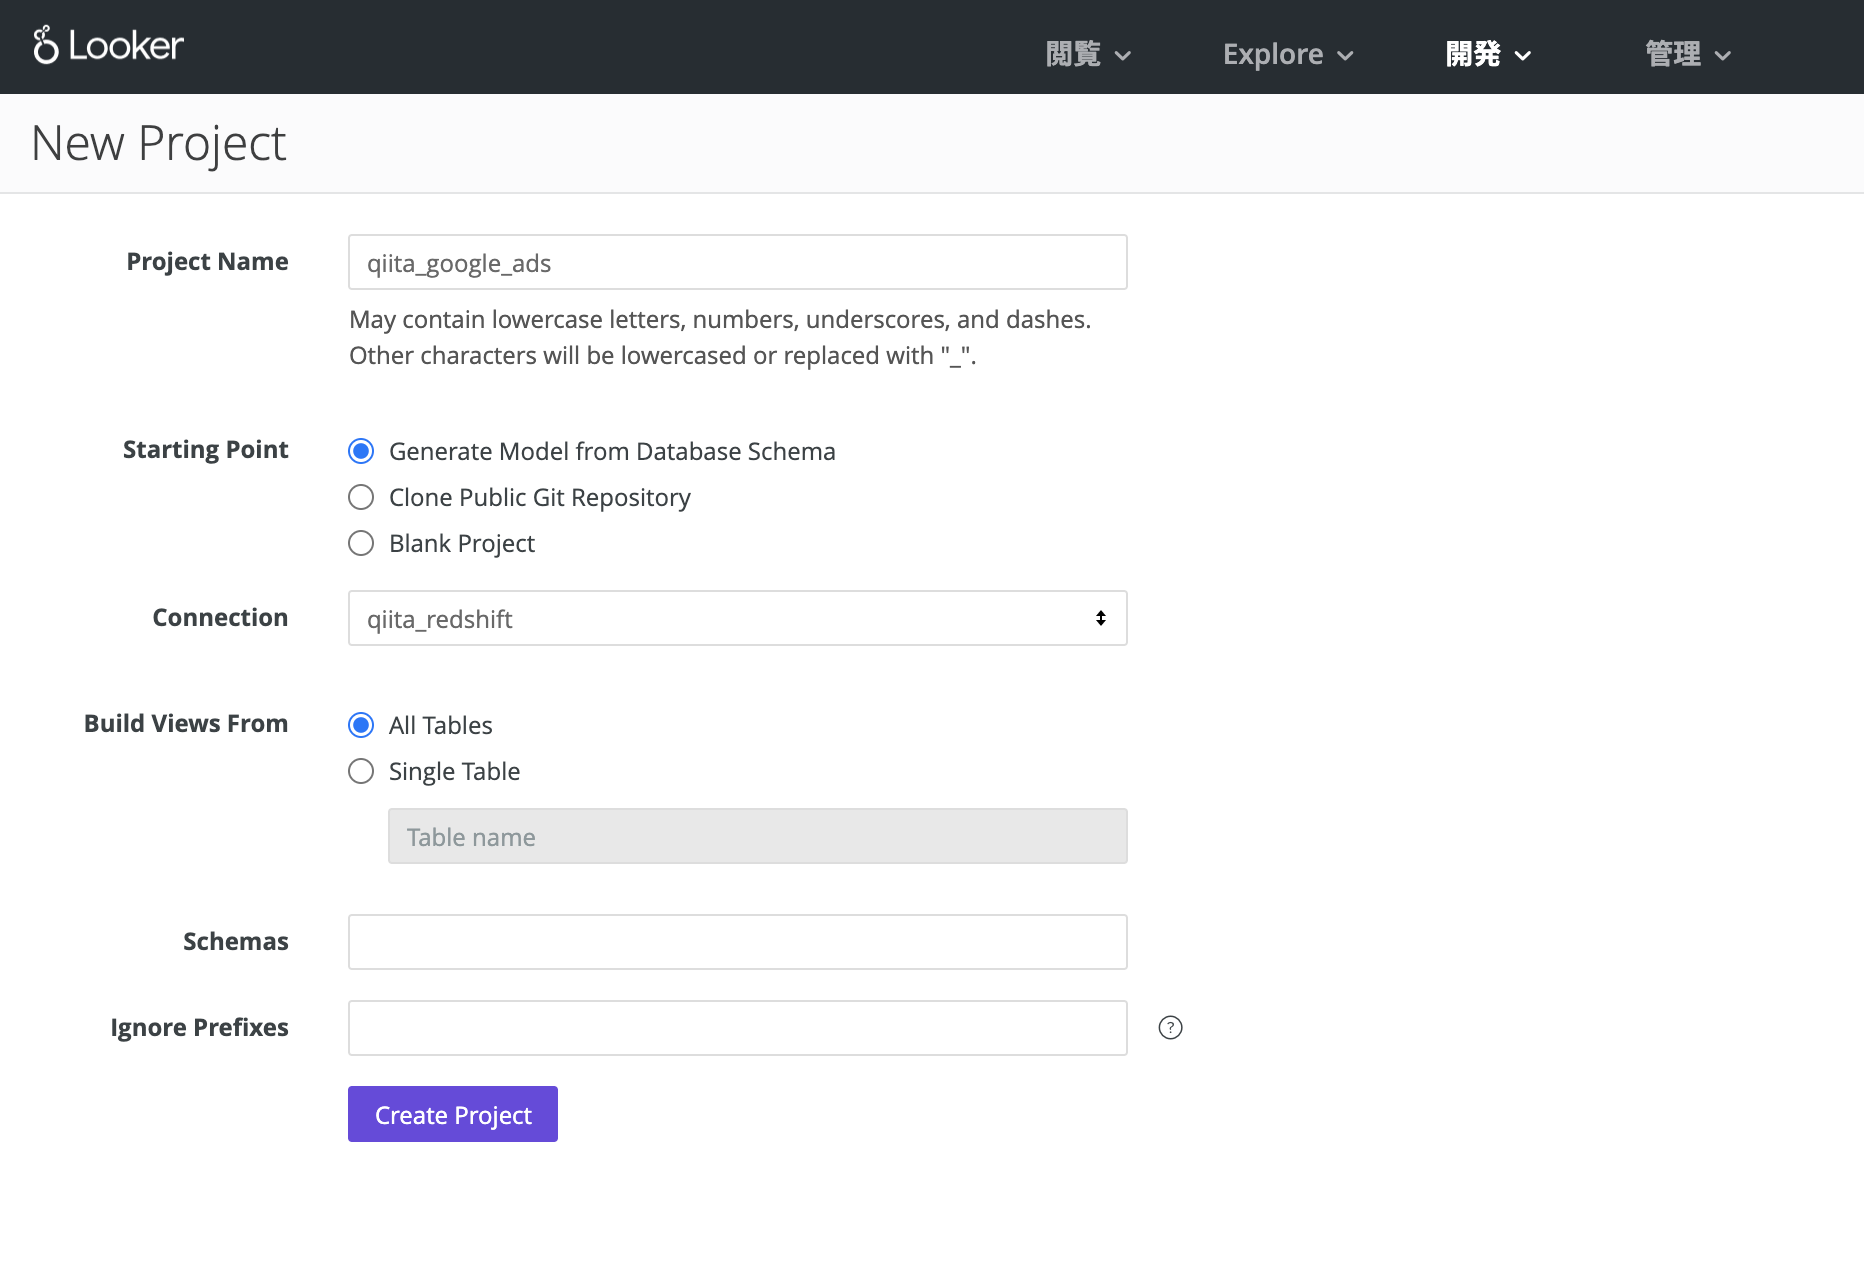1864x1266 pixels.
Task: Choose Single Table radio button
Action: pyautogui.click(x=361, y=771)
